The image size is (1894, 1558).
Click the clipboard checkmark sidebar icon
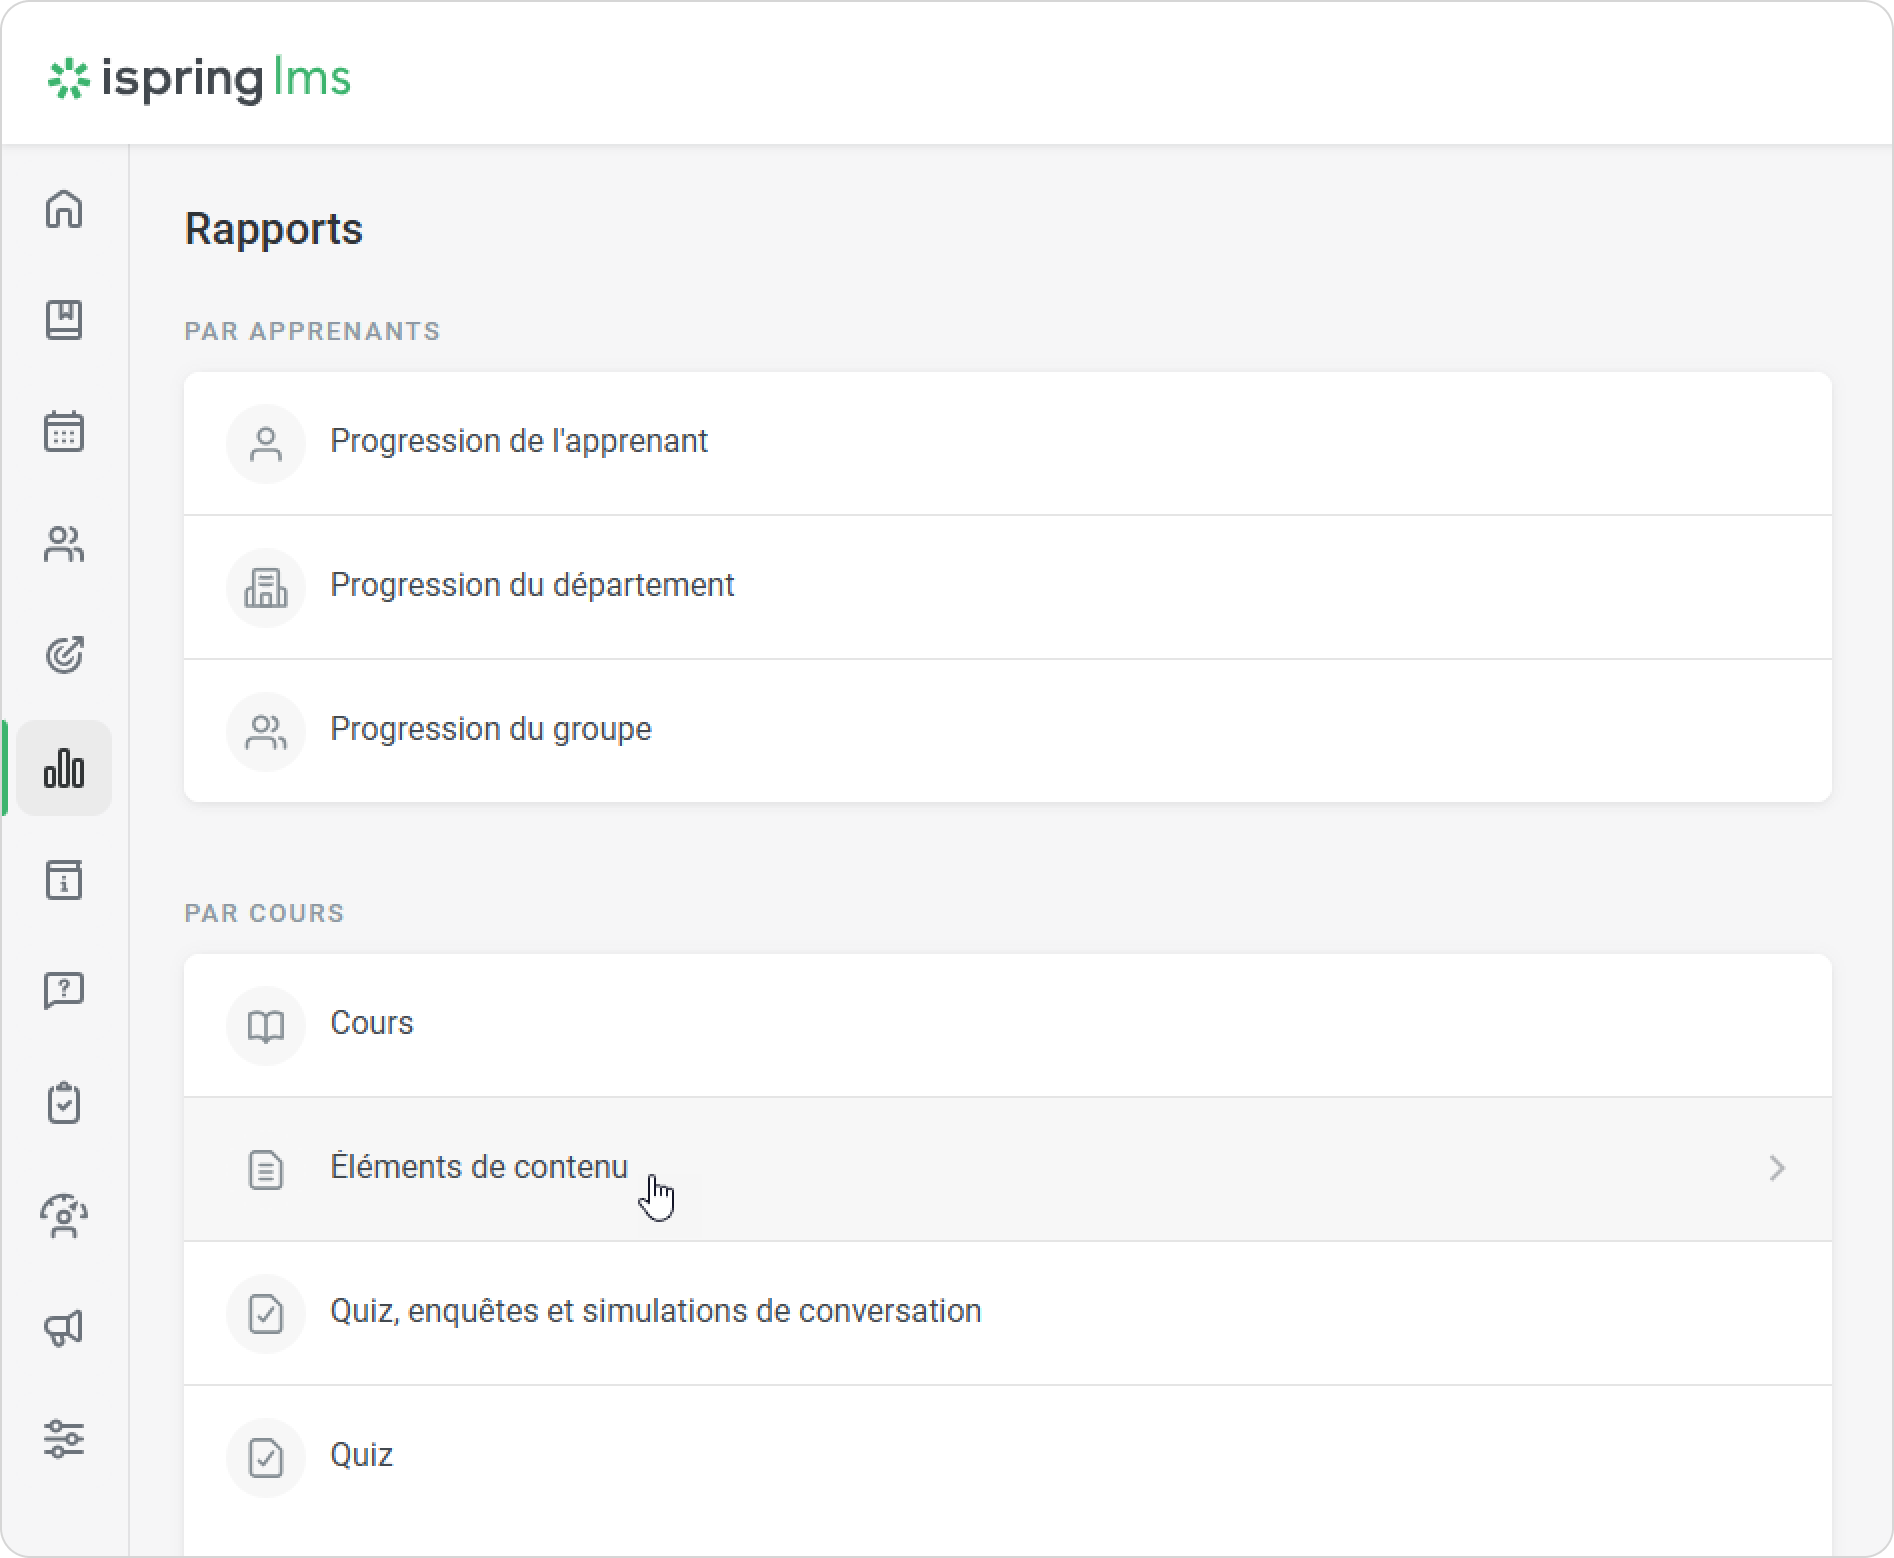pos(64,1104)
